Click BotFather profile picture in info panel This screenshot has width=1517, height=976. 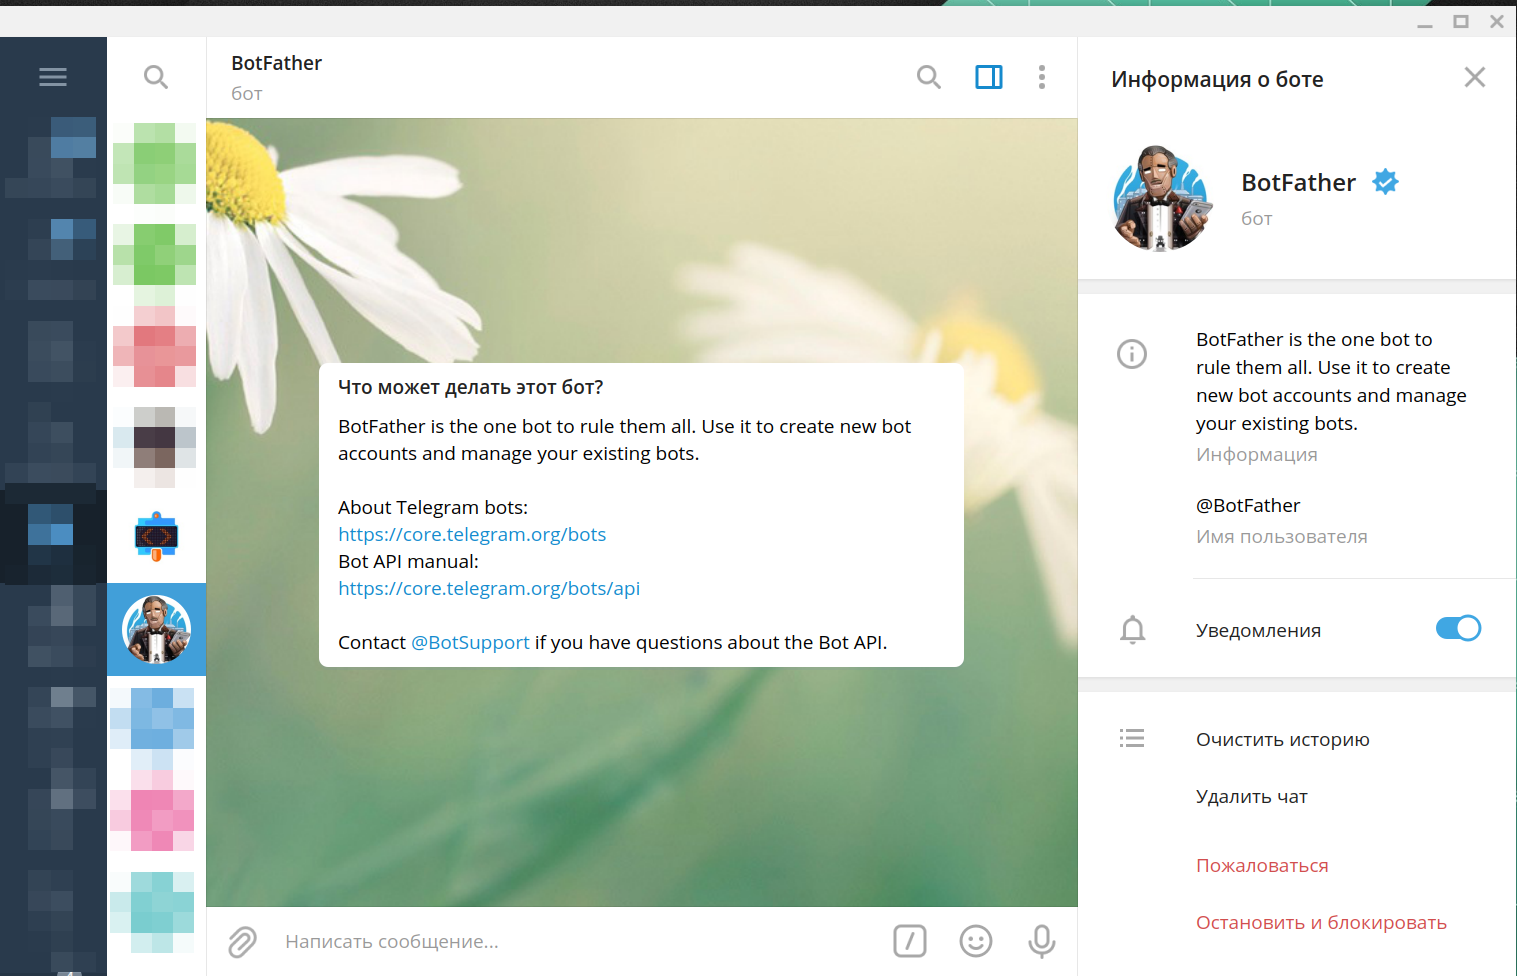pyautogui.click(x=1161, y=198)
